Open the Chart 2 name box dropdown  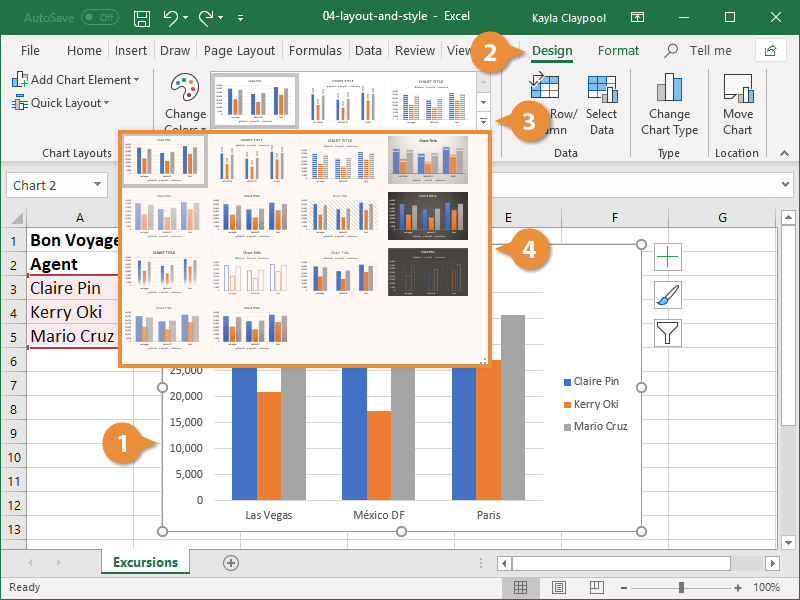pyautogui.click(x=100, y=185)
